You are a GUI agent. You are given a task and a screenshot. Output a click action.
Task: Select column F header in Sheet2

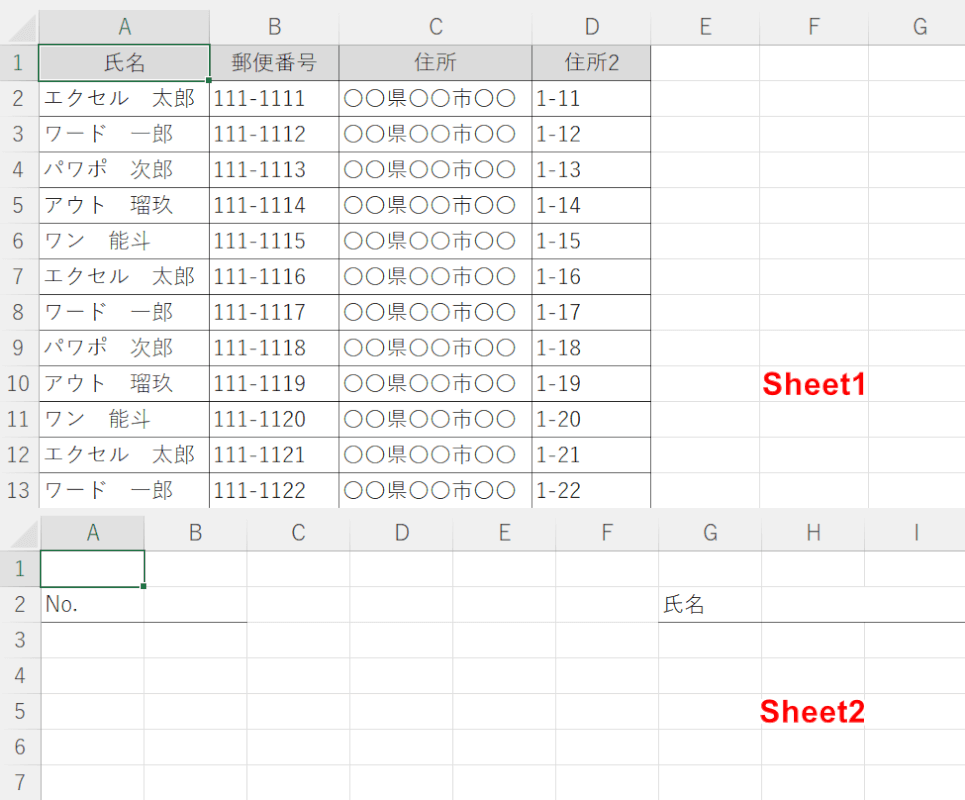coord(607,533)
